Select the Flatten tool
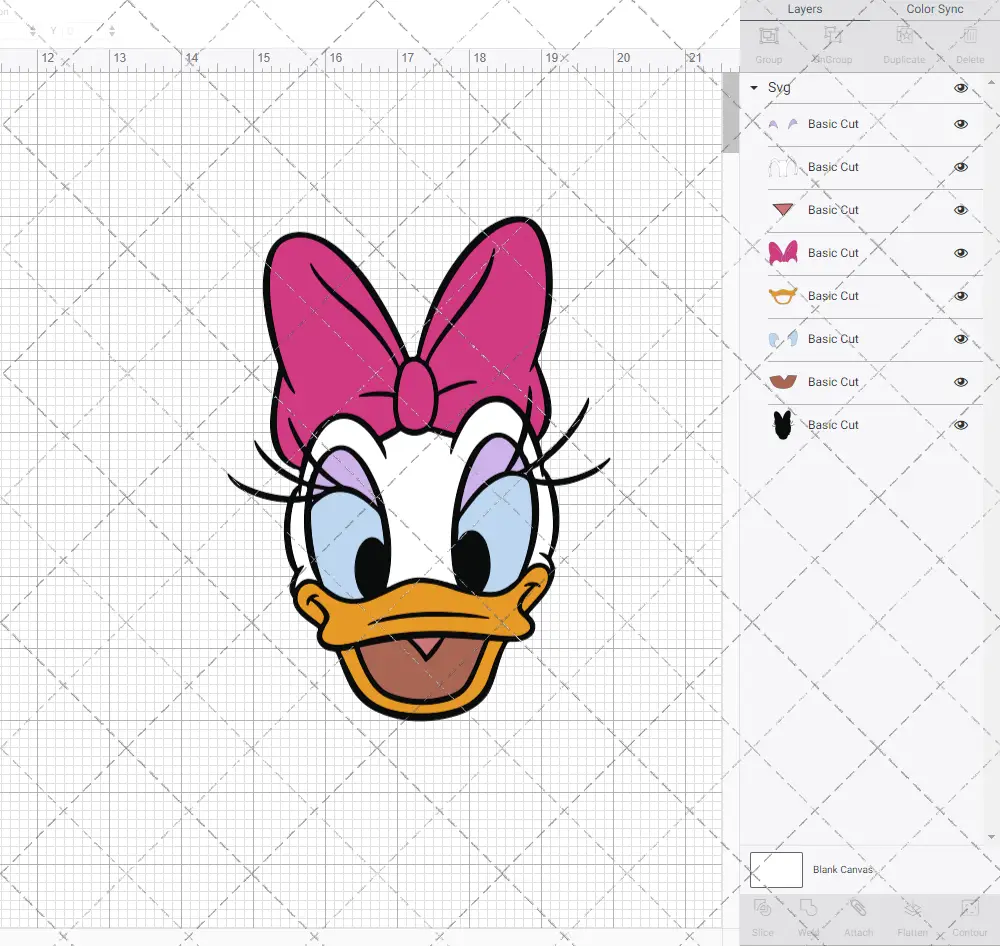 click(913, 908)
